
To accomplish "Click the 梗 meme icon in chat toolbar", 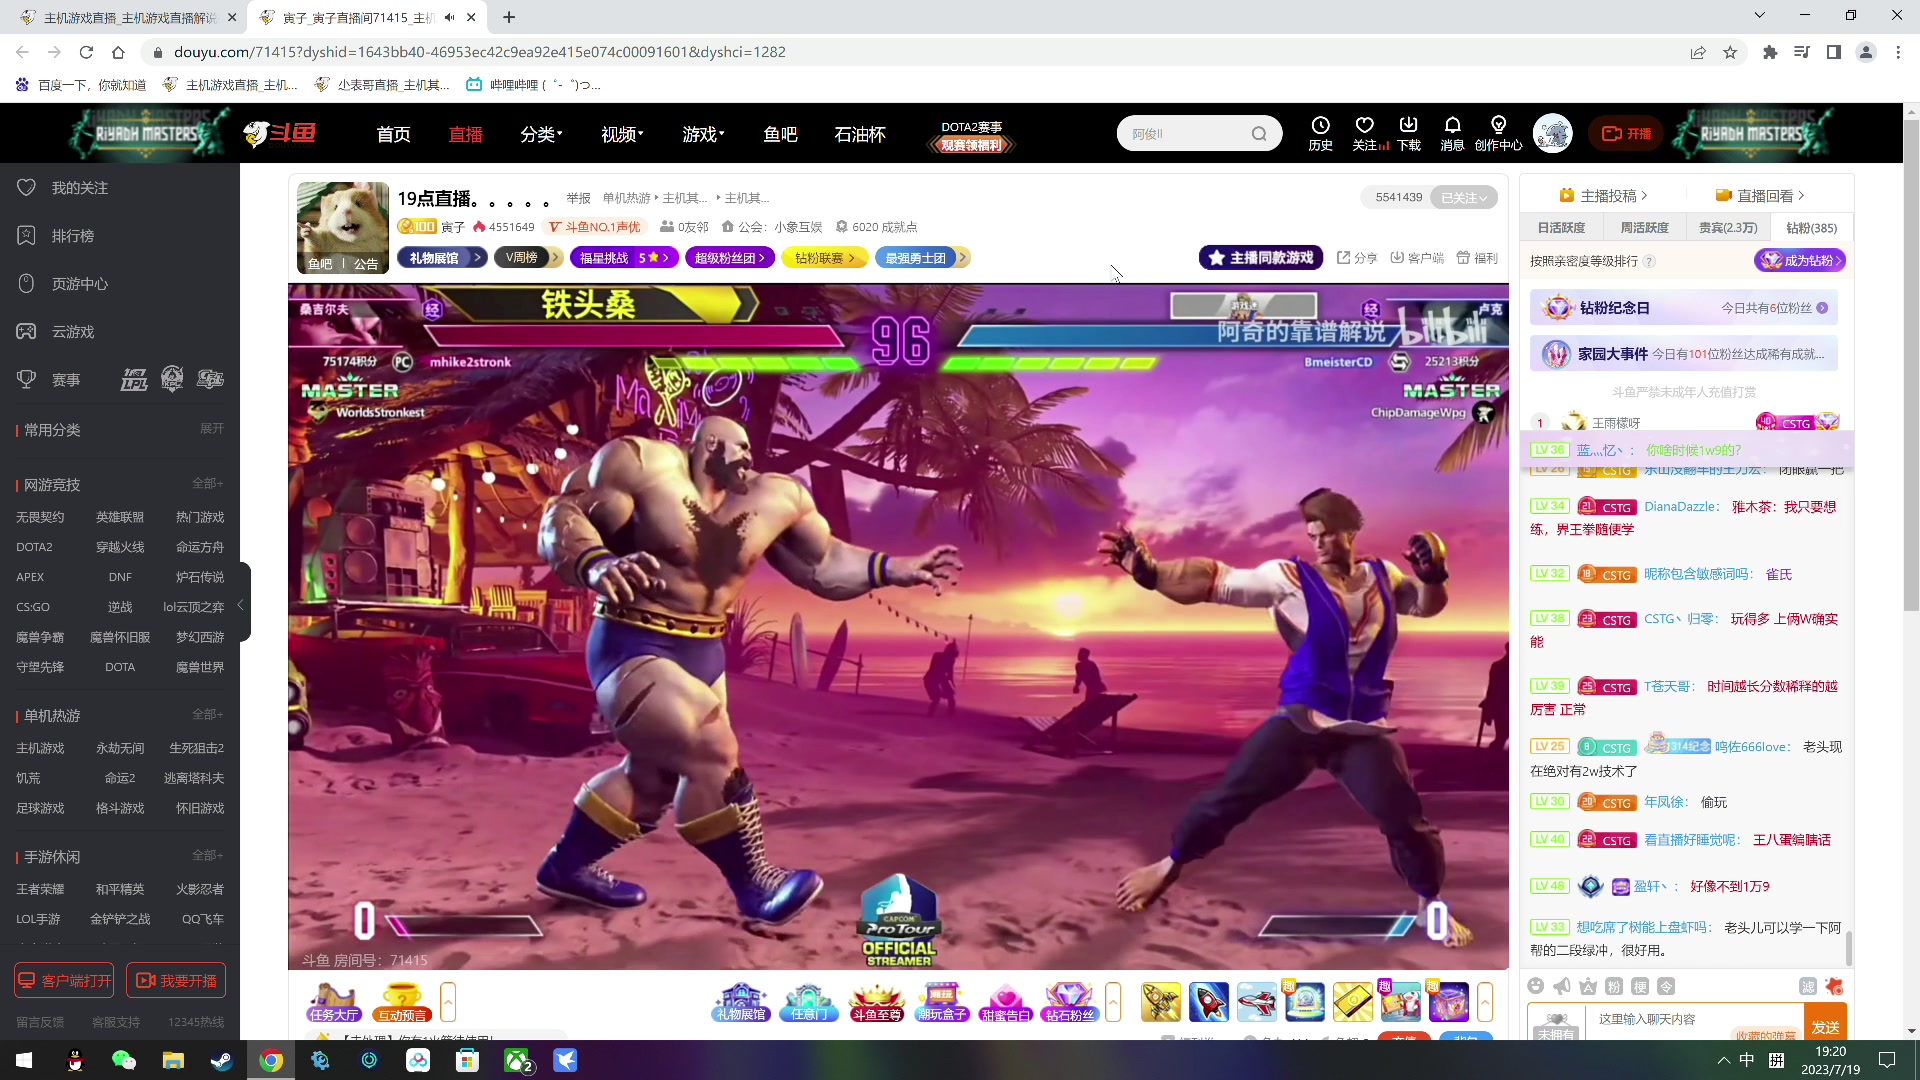I will pyautogui.click(x=1640, y=986).
